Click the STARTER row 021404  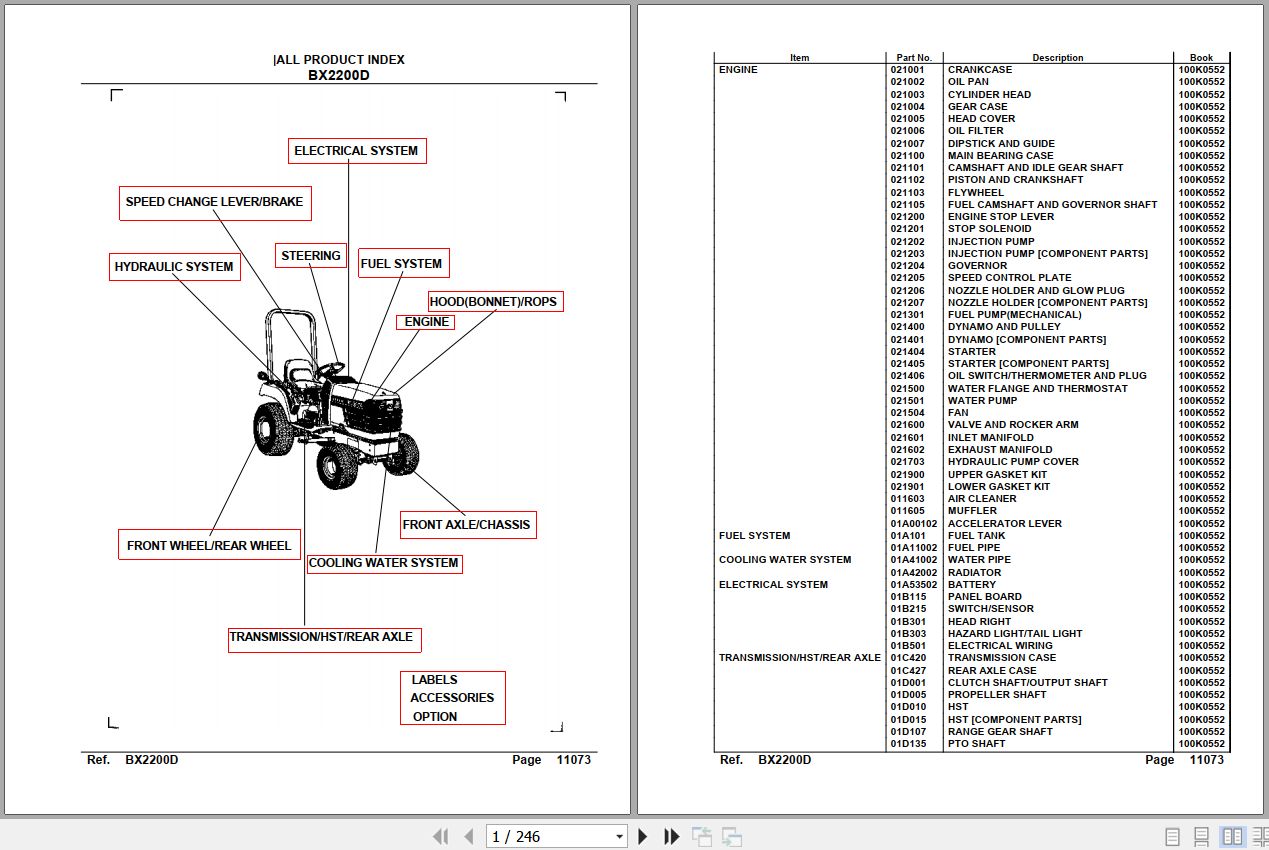(971, 352)
